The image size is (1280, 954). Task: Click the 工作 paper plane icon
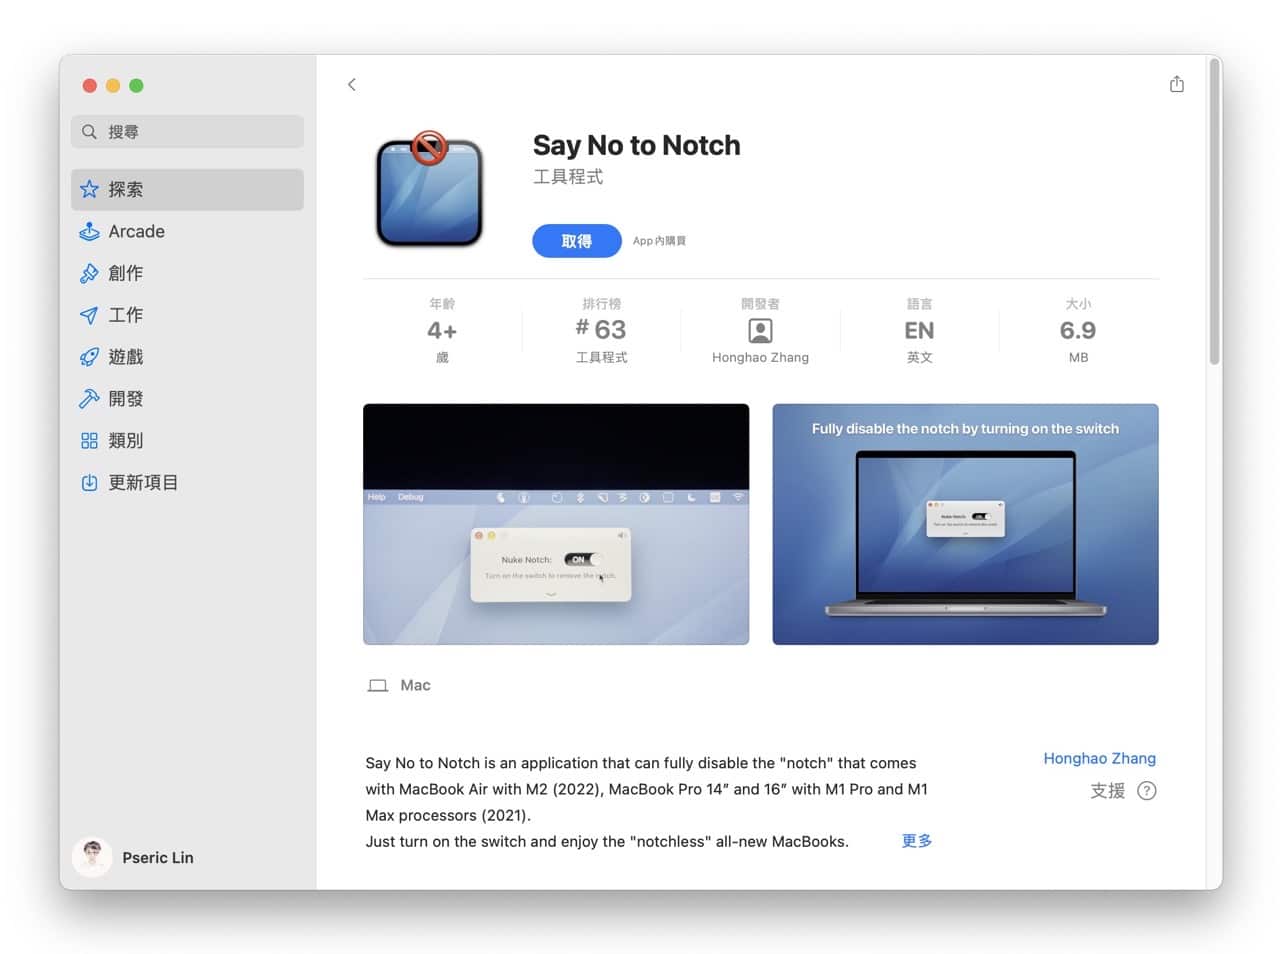(x=90, y=315)
